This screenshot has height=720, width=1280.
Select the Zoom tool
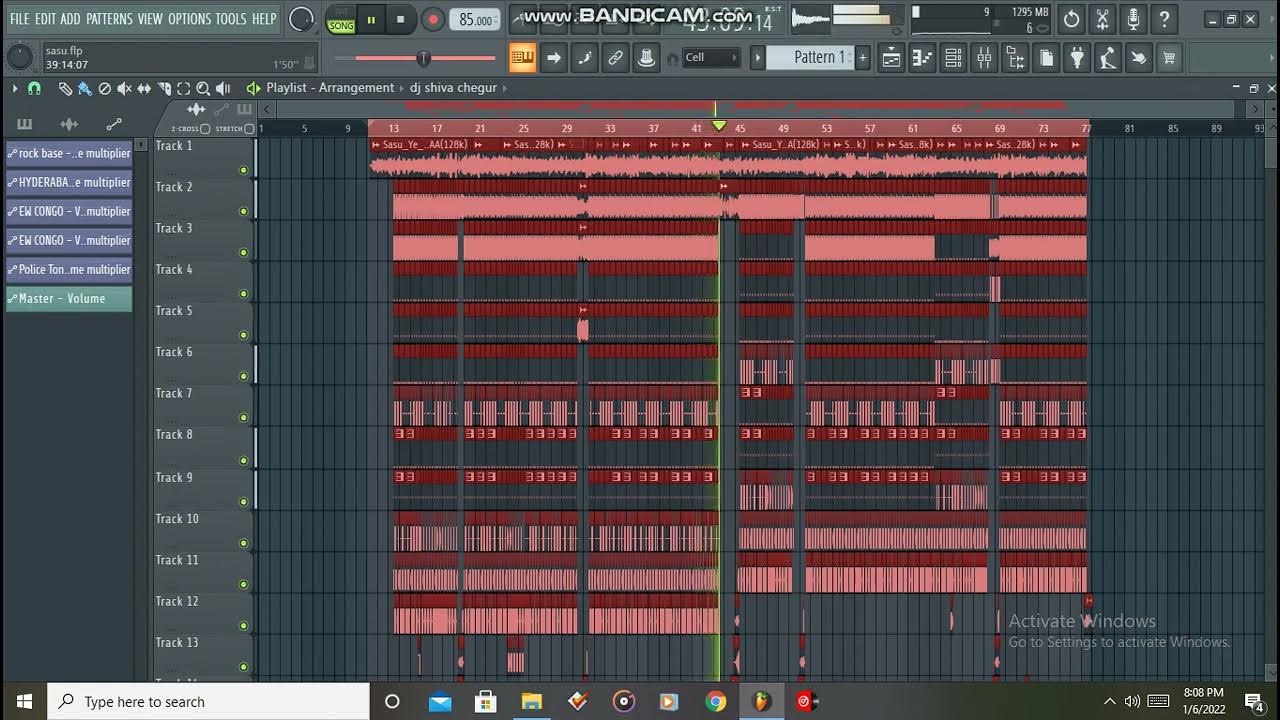click(203, 88)
